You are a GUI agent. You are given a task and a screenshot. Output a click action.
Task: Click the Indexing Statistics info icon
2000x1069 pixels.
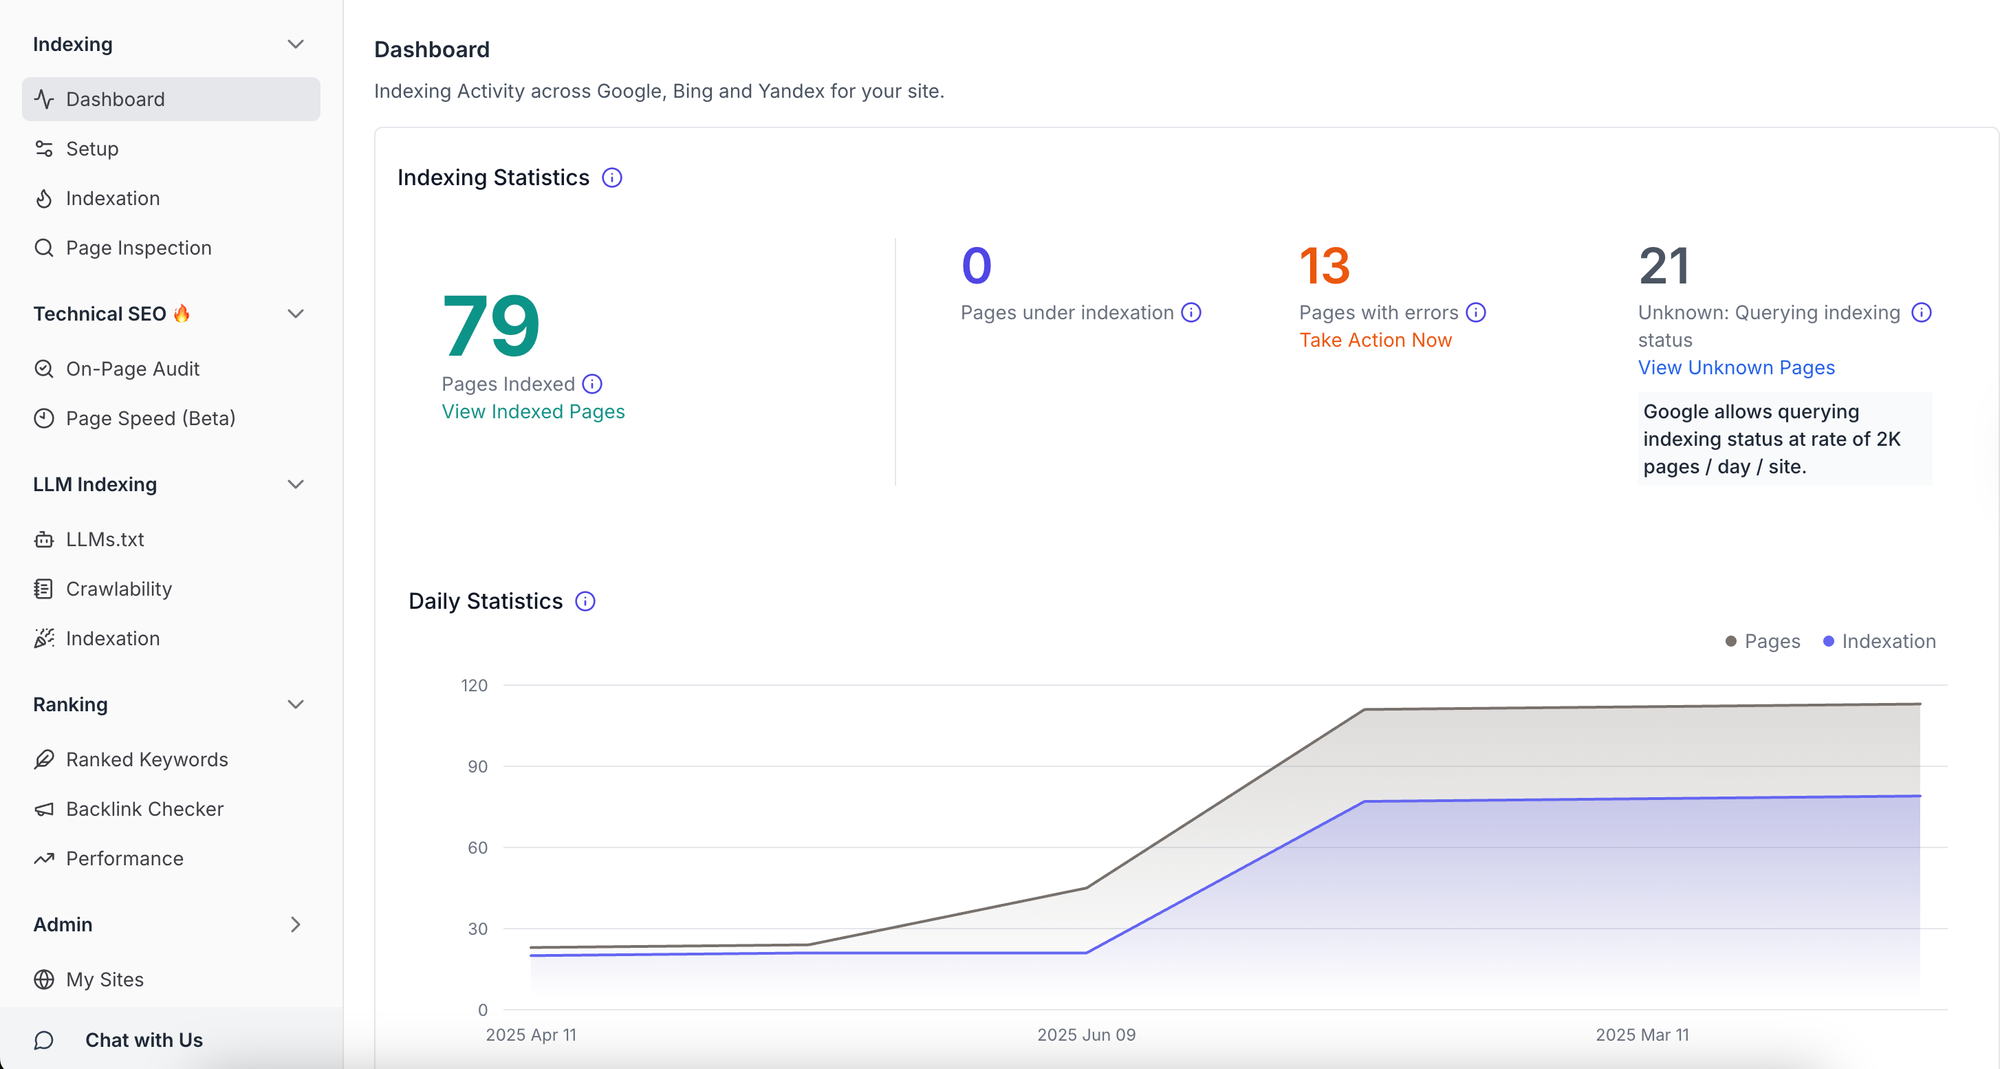point(612,178)
